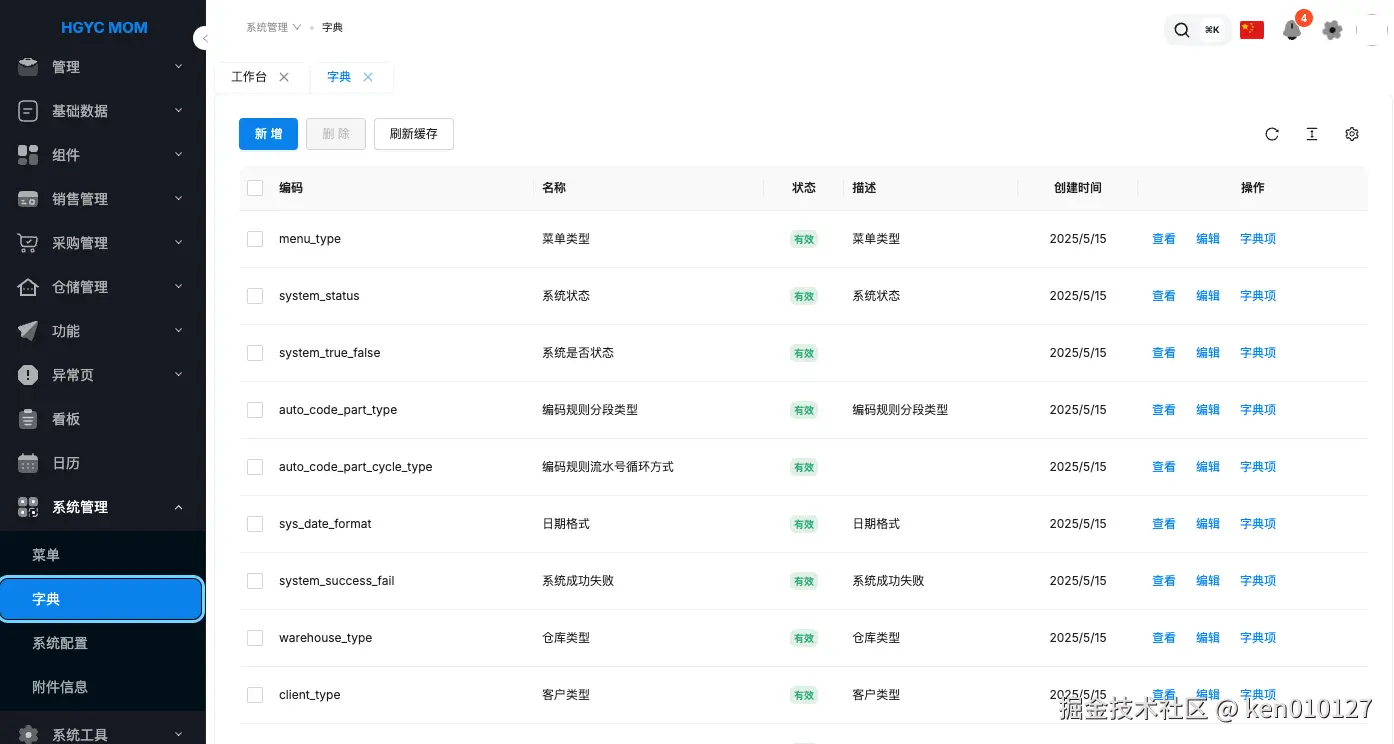Click the 系统工具 gear icon
1394x744 pixels.
click(28, 734)
